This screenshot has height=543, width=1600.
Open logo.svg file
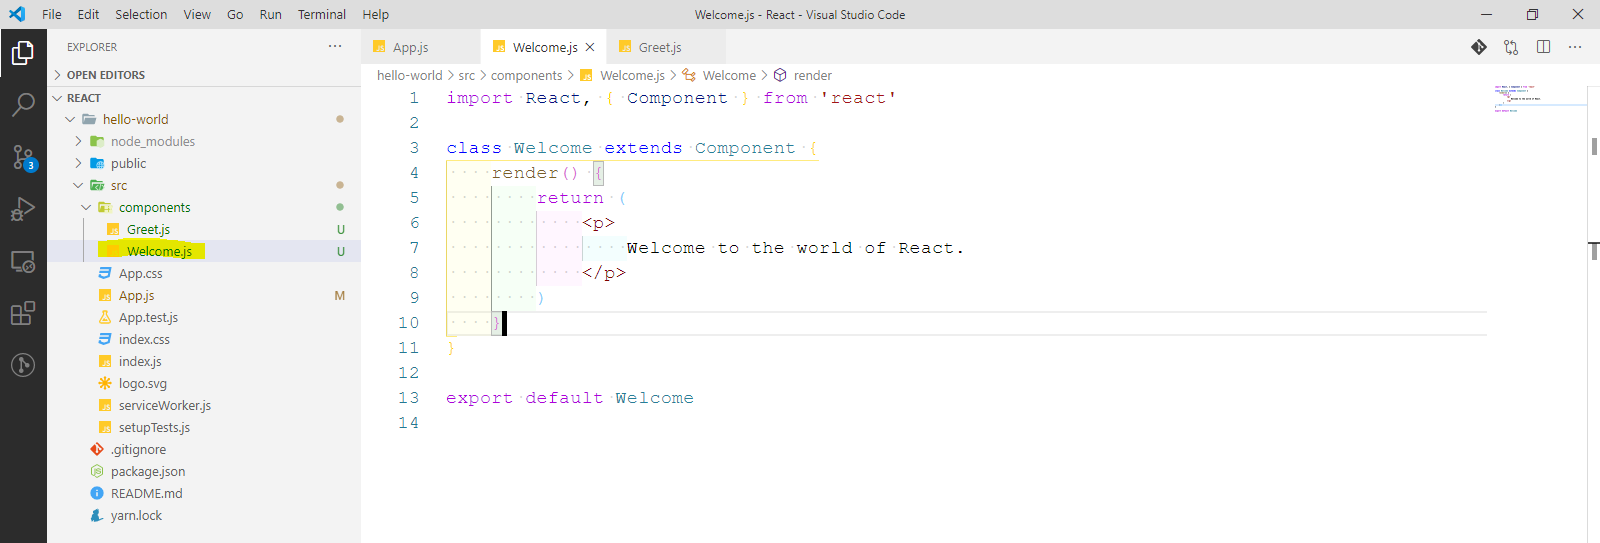204,383
